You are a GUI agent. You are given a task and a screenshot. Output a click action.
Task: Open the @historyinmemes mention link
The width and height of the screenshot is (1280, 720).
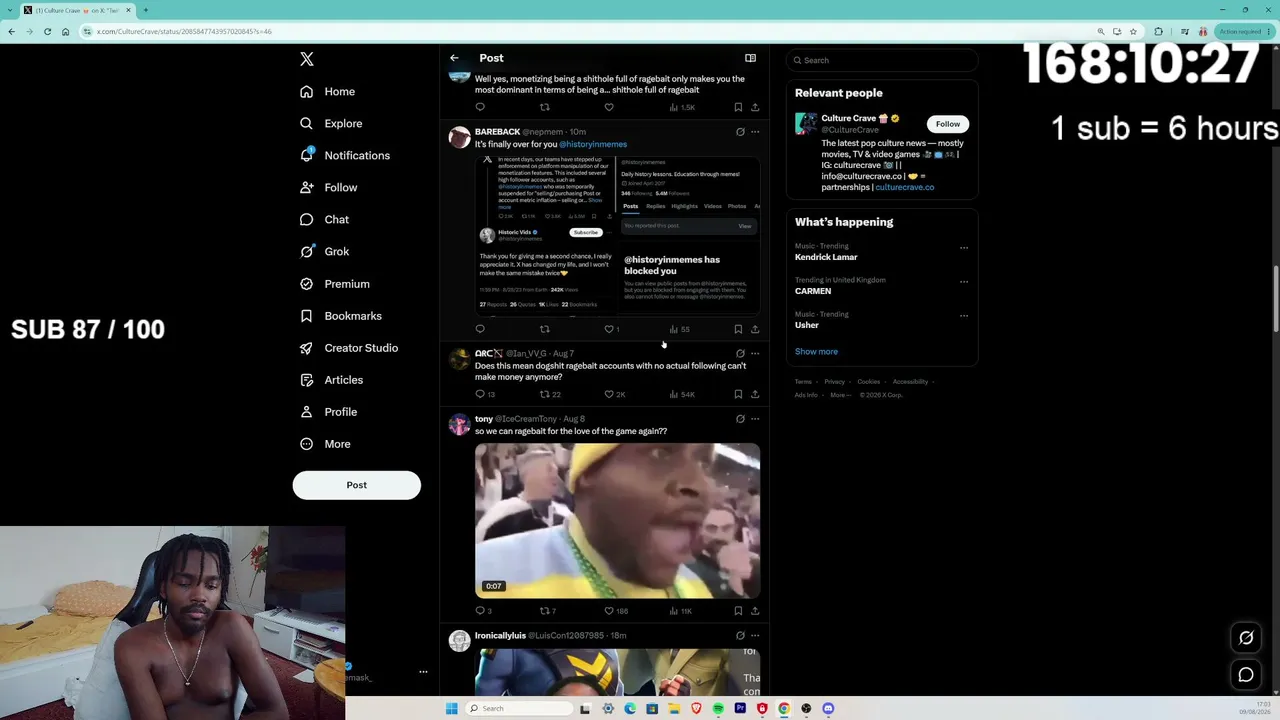[x=593, y=144]
